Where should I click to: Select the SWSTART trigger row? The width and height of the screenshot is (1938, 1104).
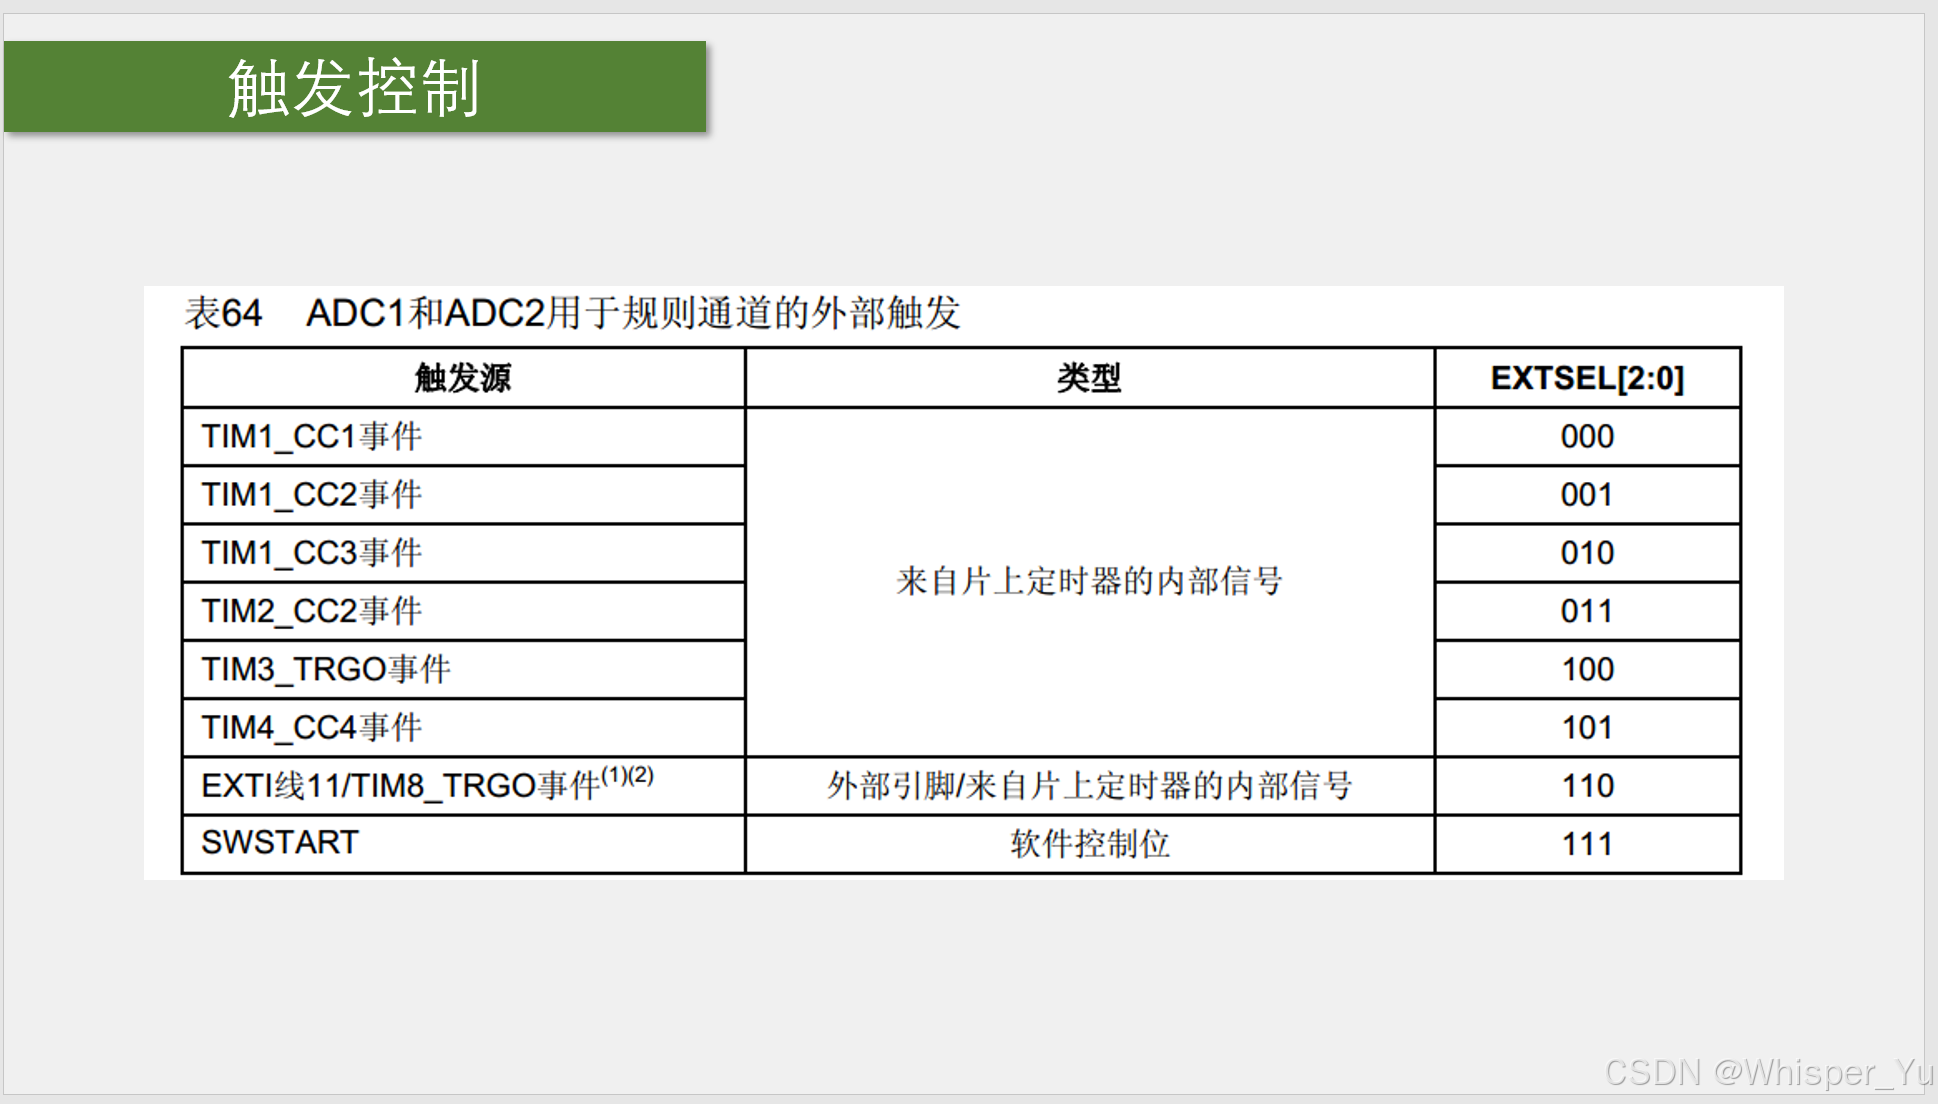click(x=278, y=842)
